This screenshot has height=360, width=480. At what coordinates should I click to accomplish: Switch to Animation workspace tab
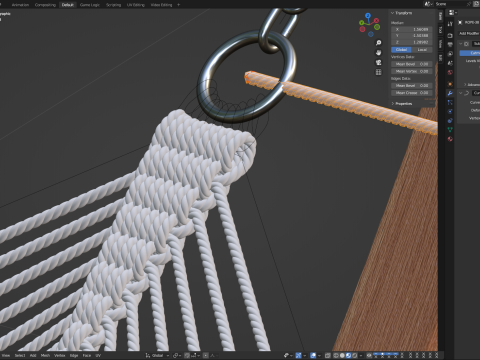(x=20, y=5)
